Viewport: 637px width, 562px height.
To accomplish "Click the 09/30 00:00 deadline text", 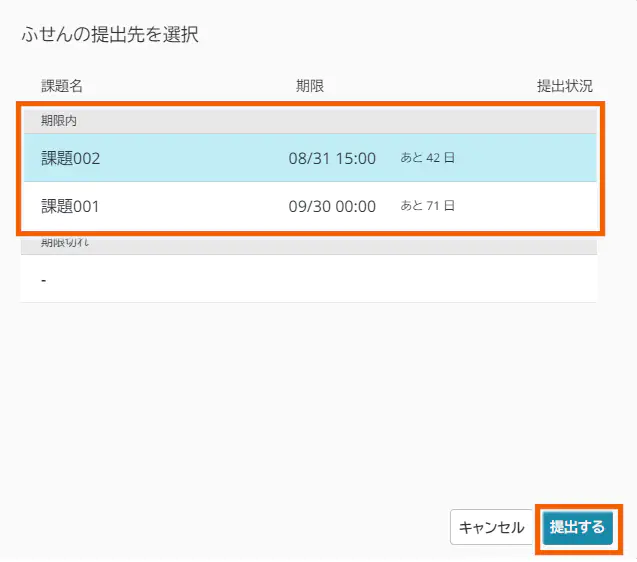I will (x=331, y=207).
